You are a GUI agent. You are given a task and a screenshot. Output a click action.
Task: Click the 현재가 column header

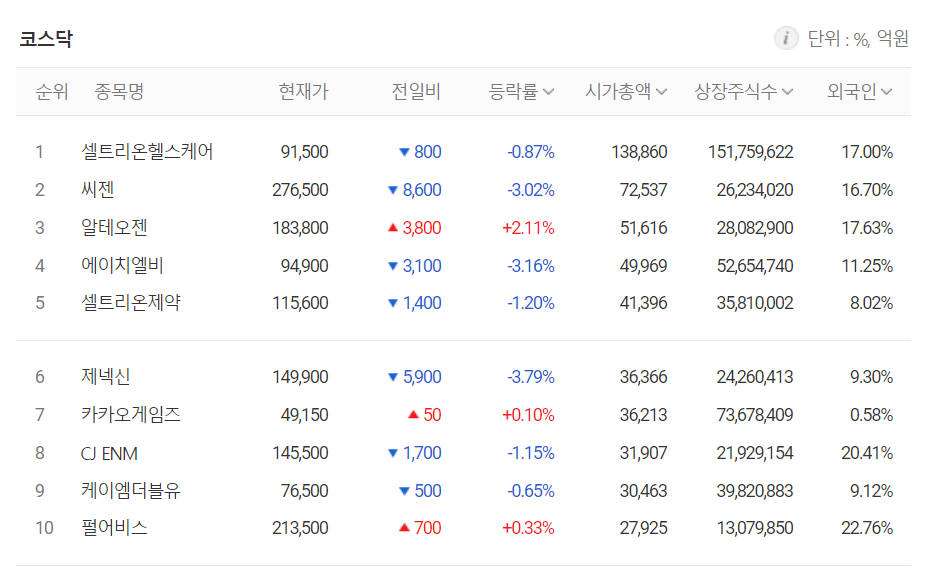(303, 92)
